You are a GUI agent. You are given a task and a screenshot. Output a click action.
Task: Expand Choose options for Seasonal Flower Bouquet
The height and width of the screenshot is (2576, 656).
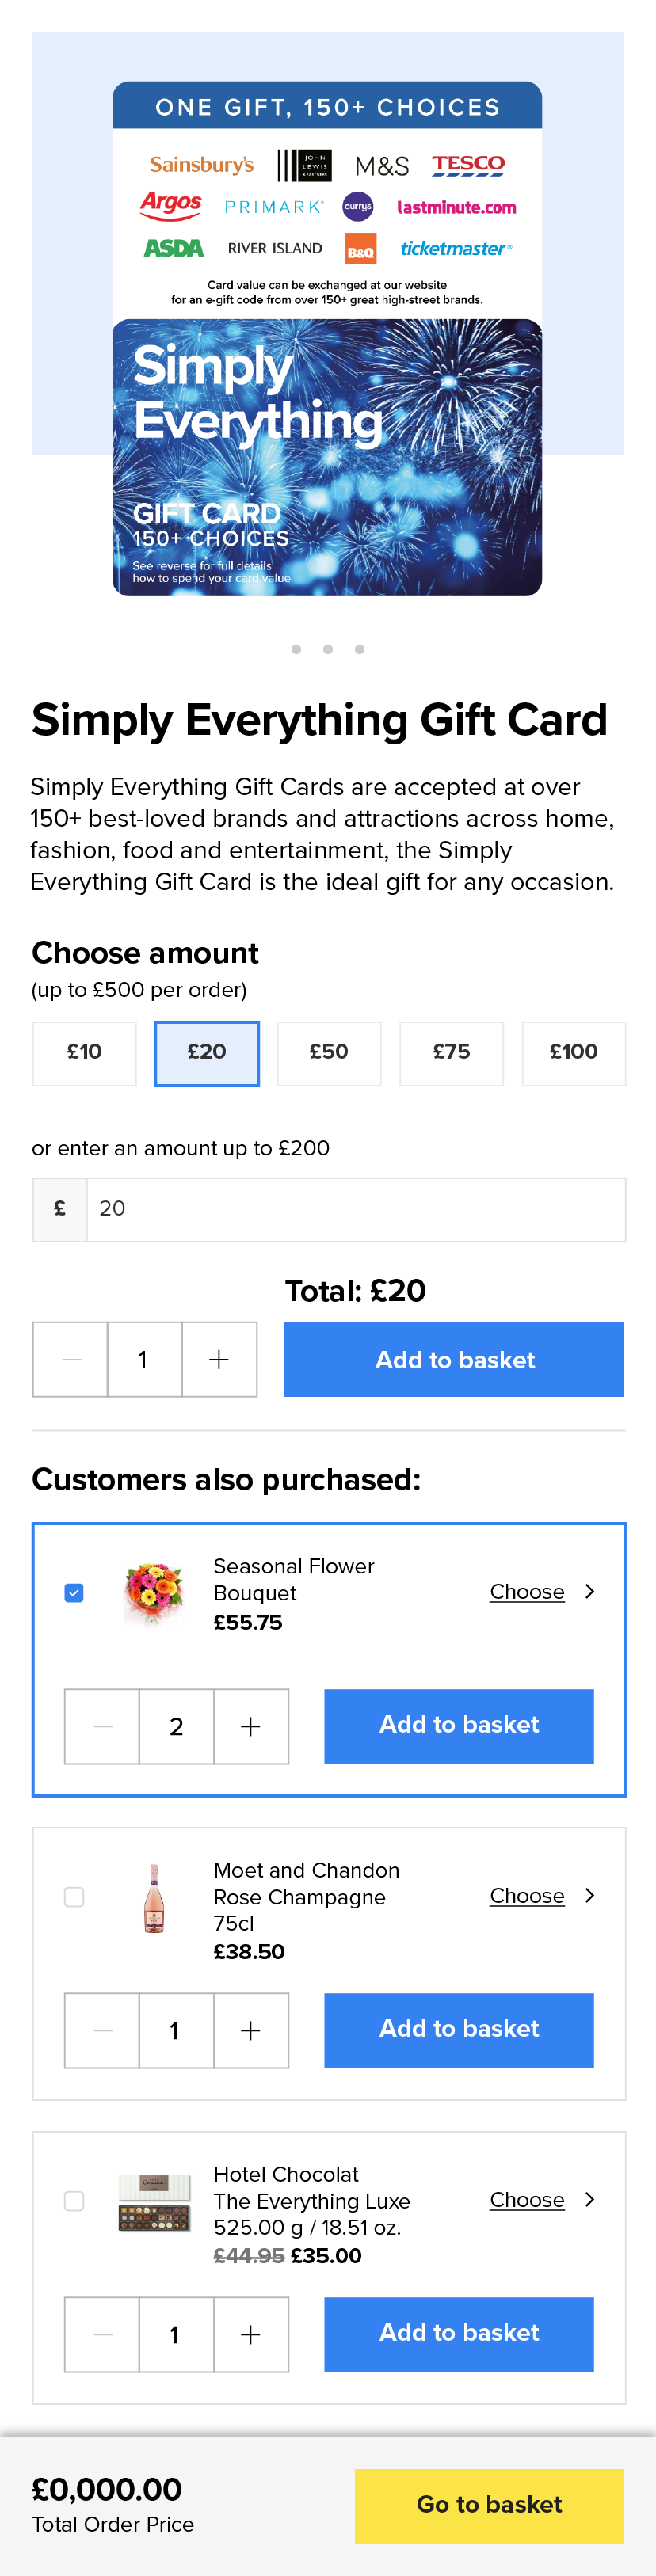point(541,1592)
